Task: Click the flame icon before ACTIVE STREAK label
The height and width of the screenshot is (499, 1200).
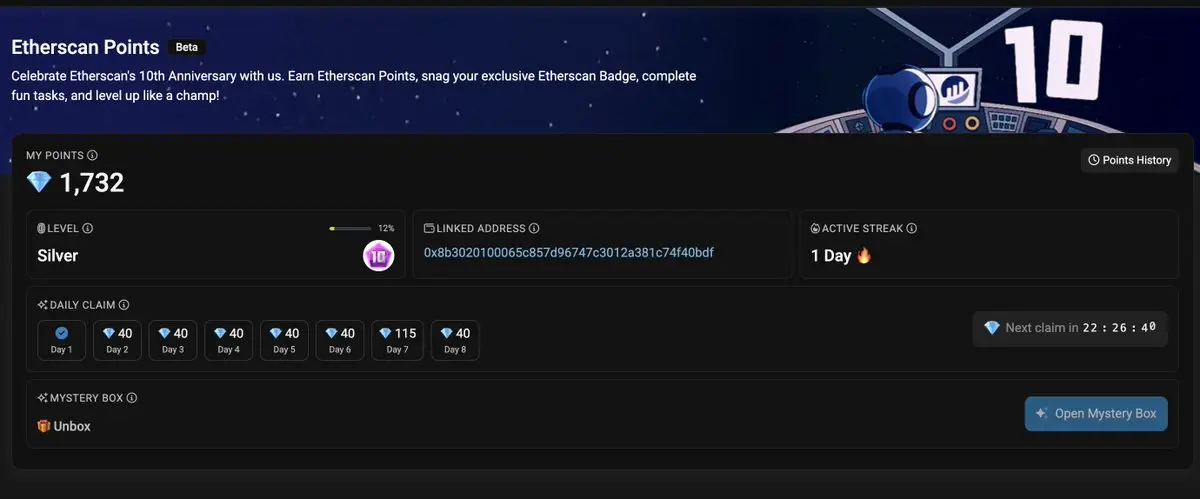Action: pyautogui.click(x=814, y=229)
